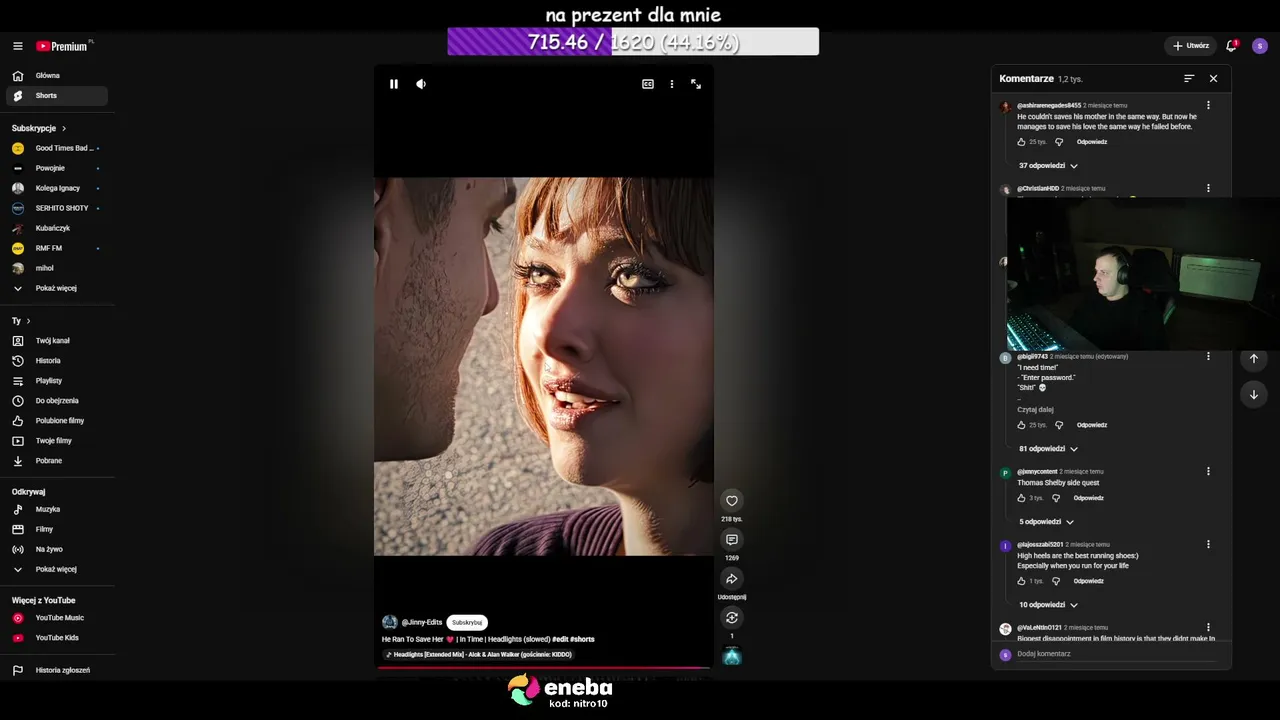Open the sound thumbnail below Remix
This screenshot has width=1280, height=720.
(x=732, y=657)
